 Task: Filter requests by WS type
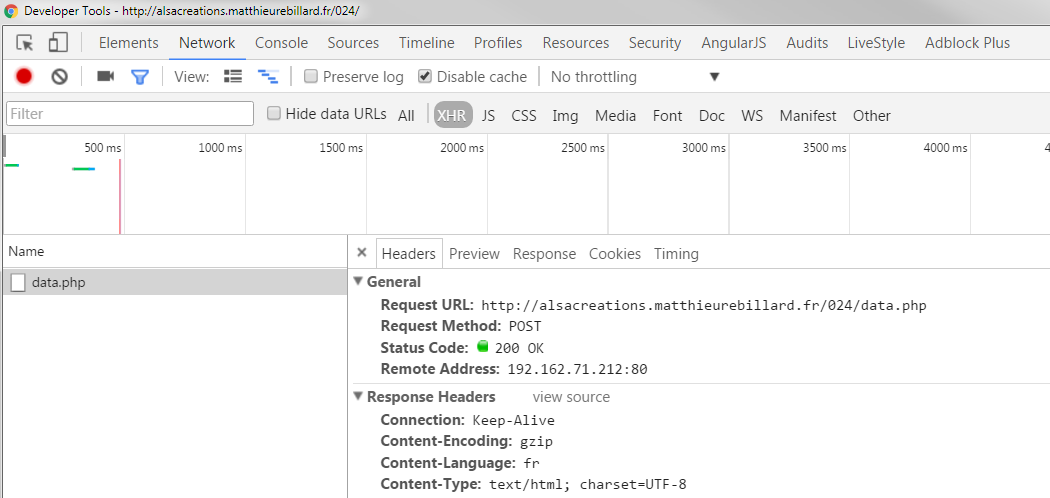752,116
